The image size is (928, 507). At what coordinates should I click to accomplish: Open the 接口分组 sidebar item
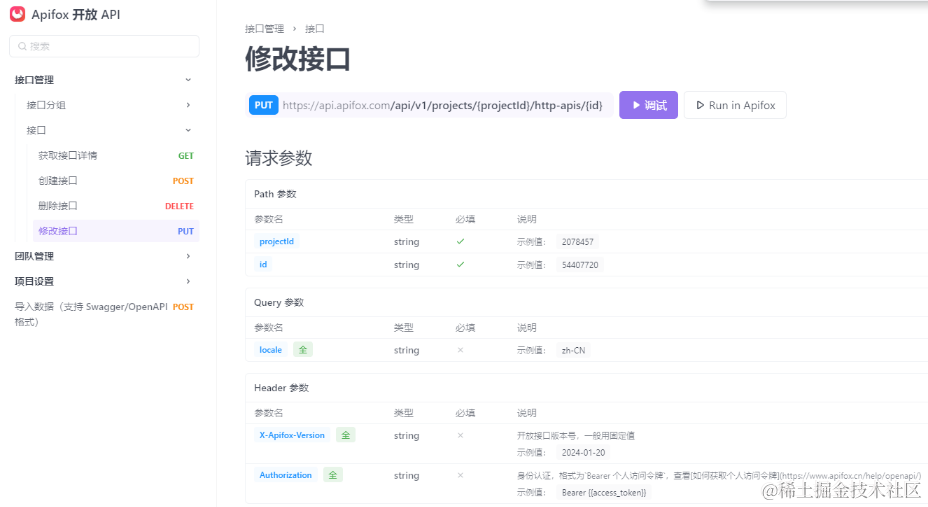coord(46,105)
